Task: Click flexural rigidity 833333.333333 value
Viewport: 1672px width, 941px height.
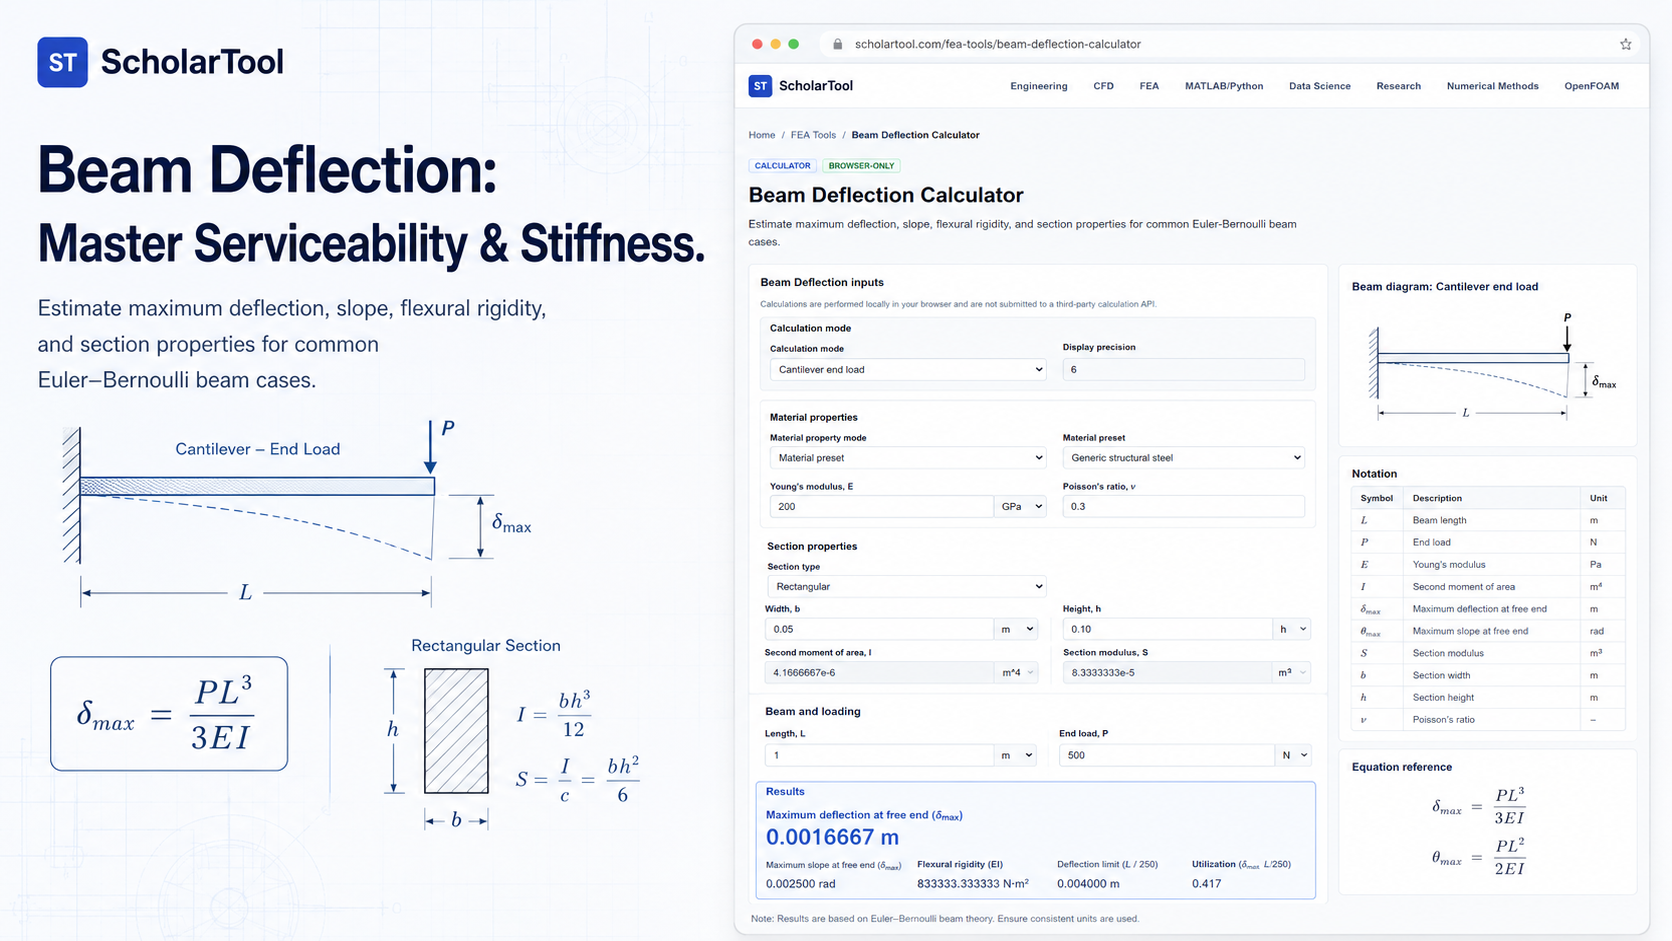Action: pyautogui.click(x=972, y=884)
